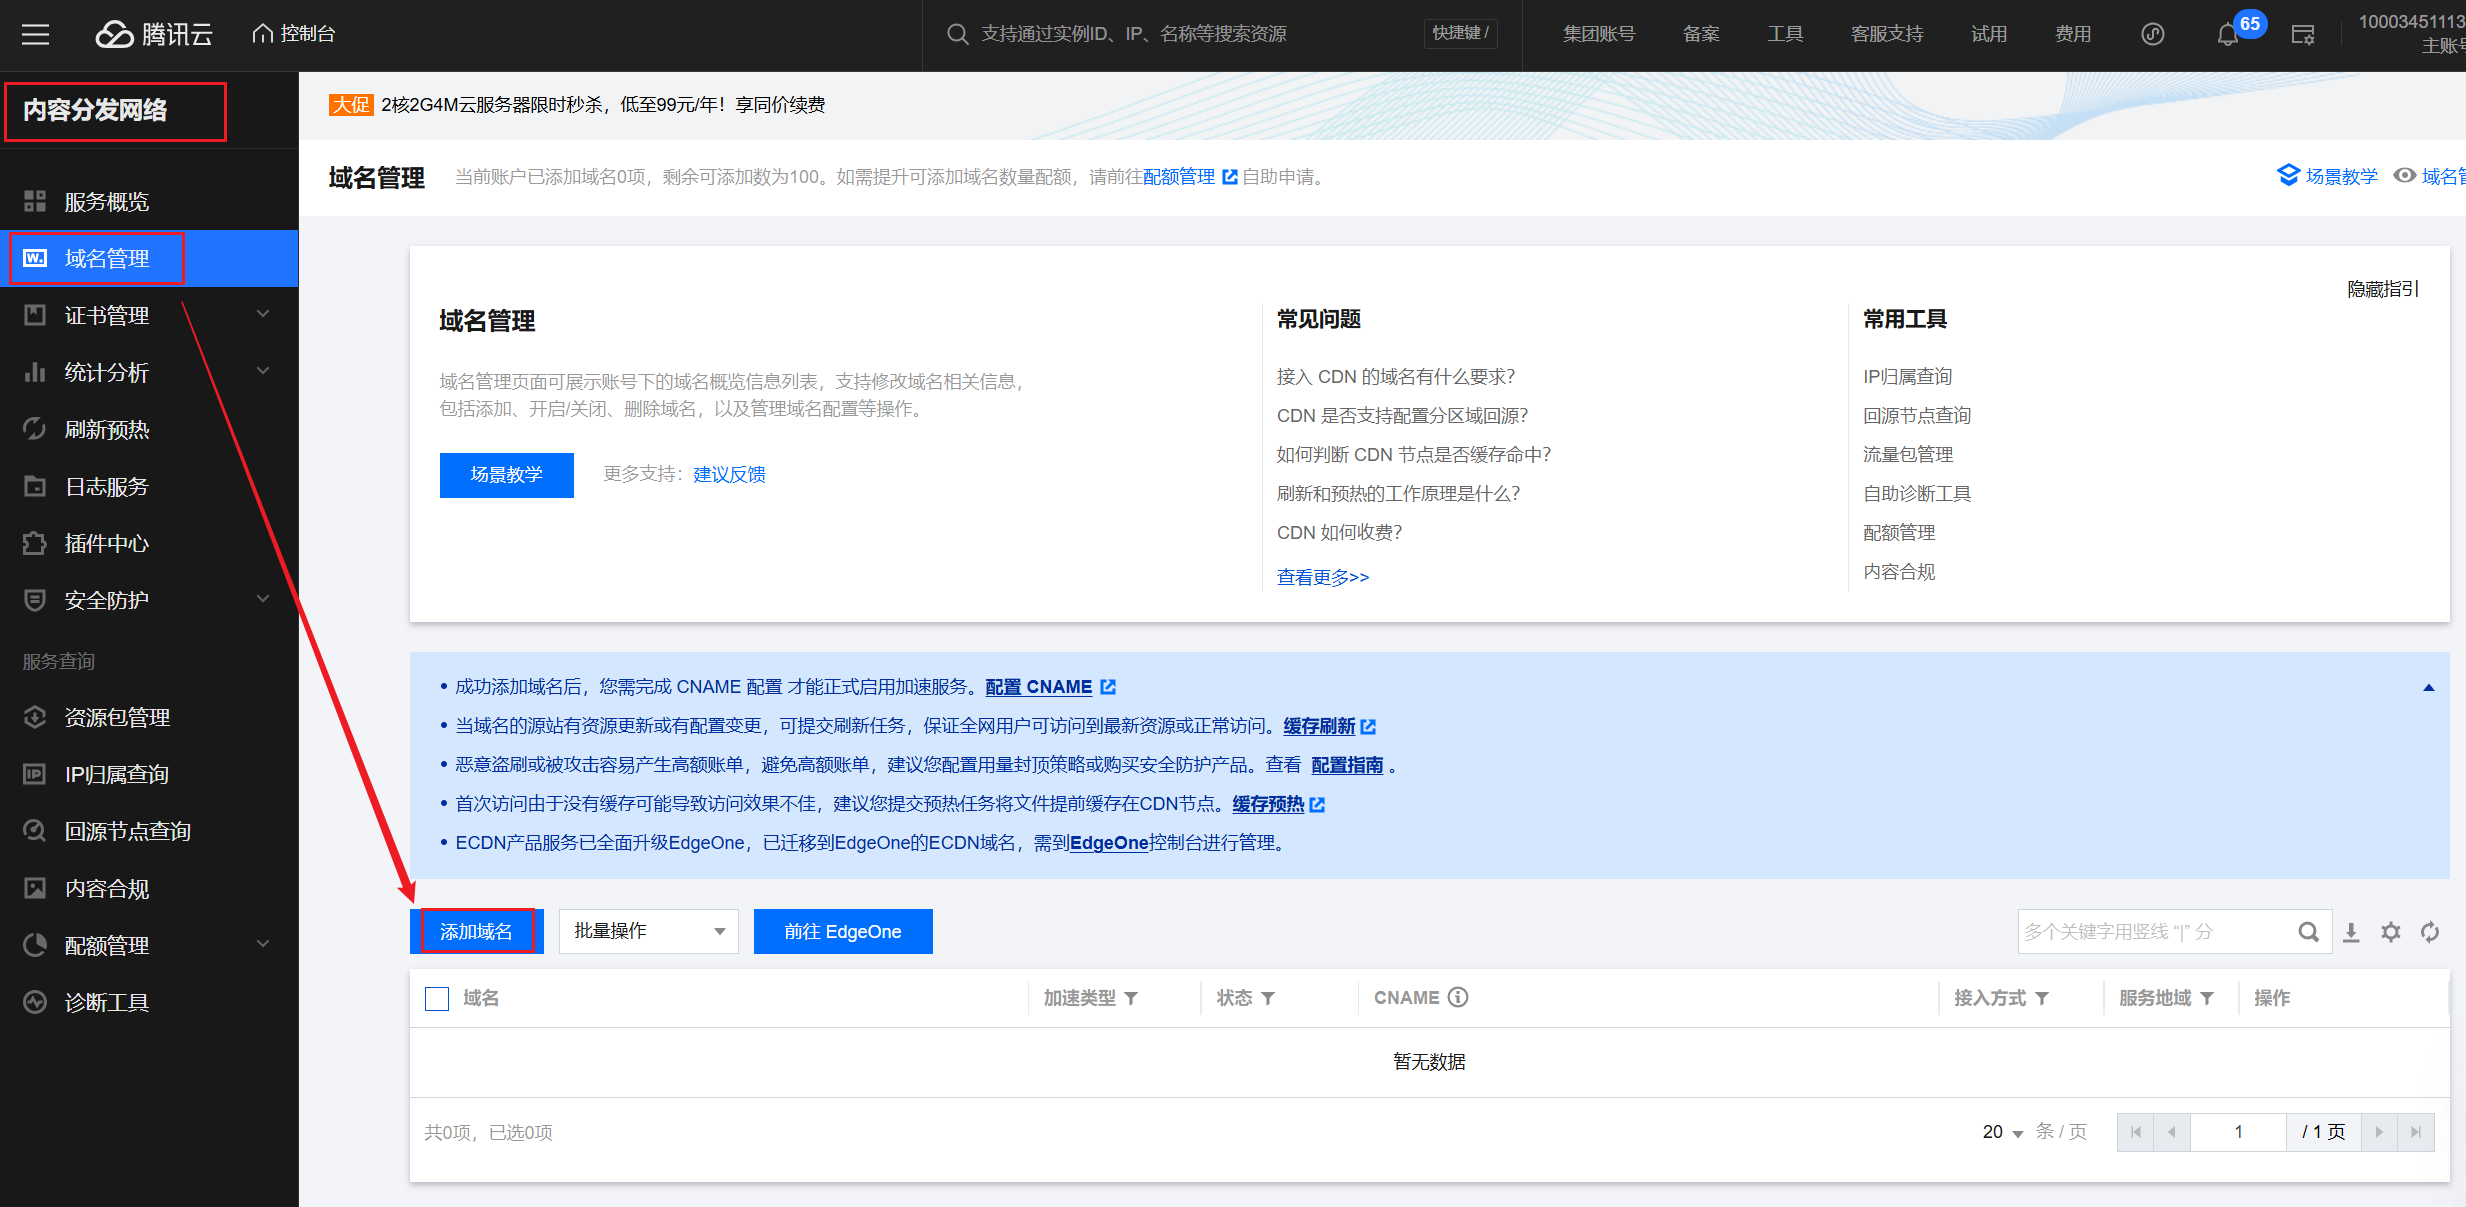Open the 批量操作 dropdown
The image size is (2466, 1207).
pos(648,931)
